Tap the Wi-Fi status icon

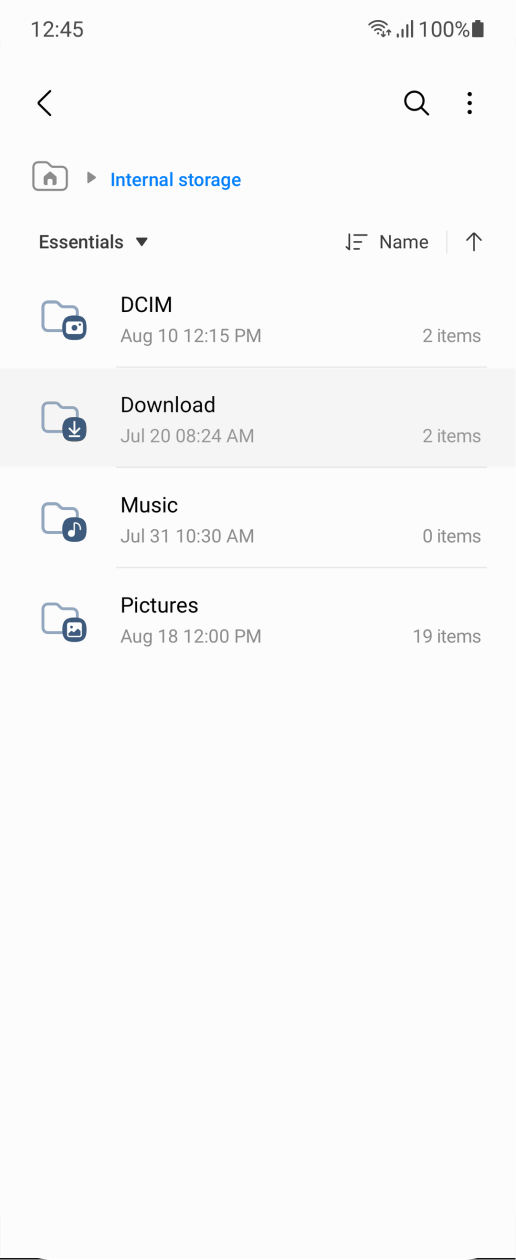tap(379, 29)
